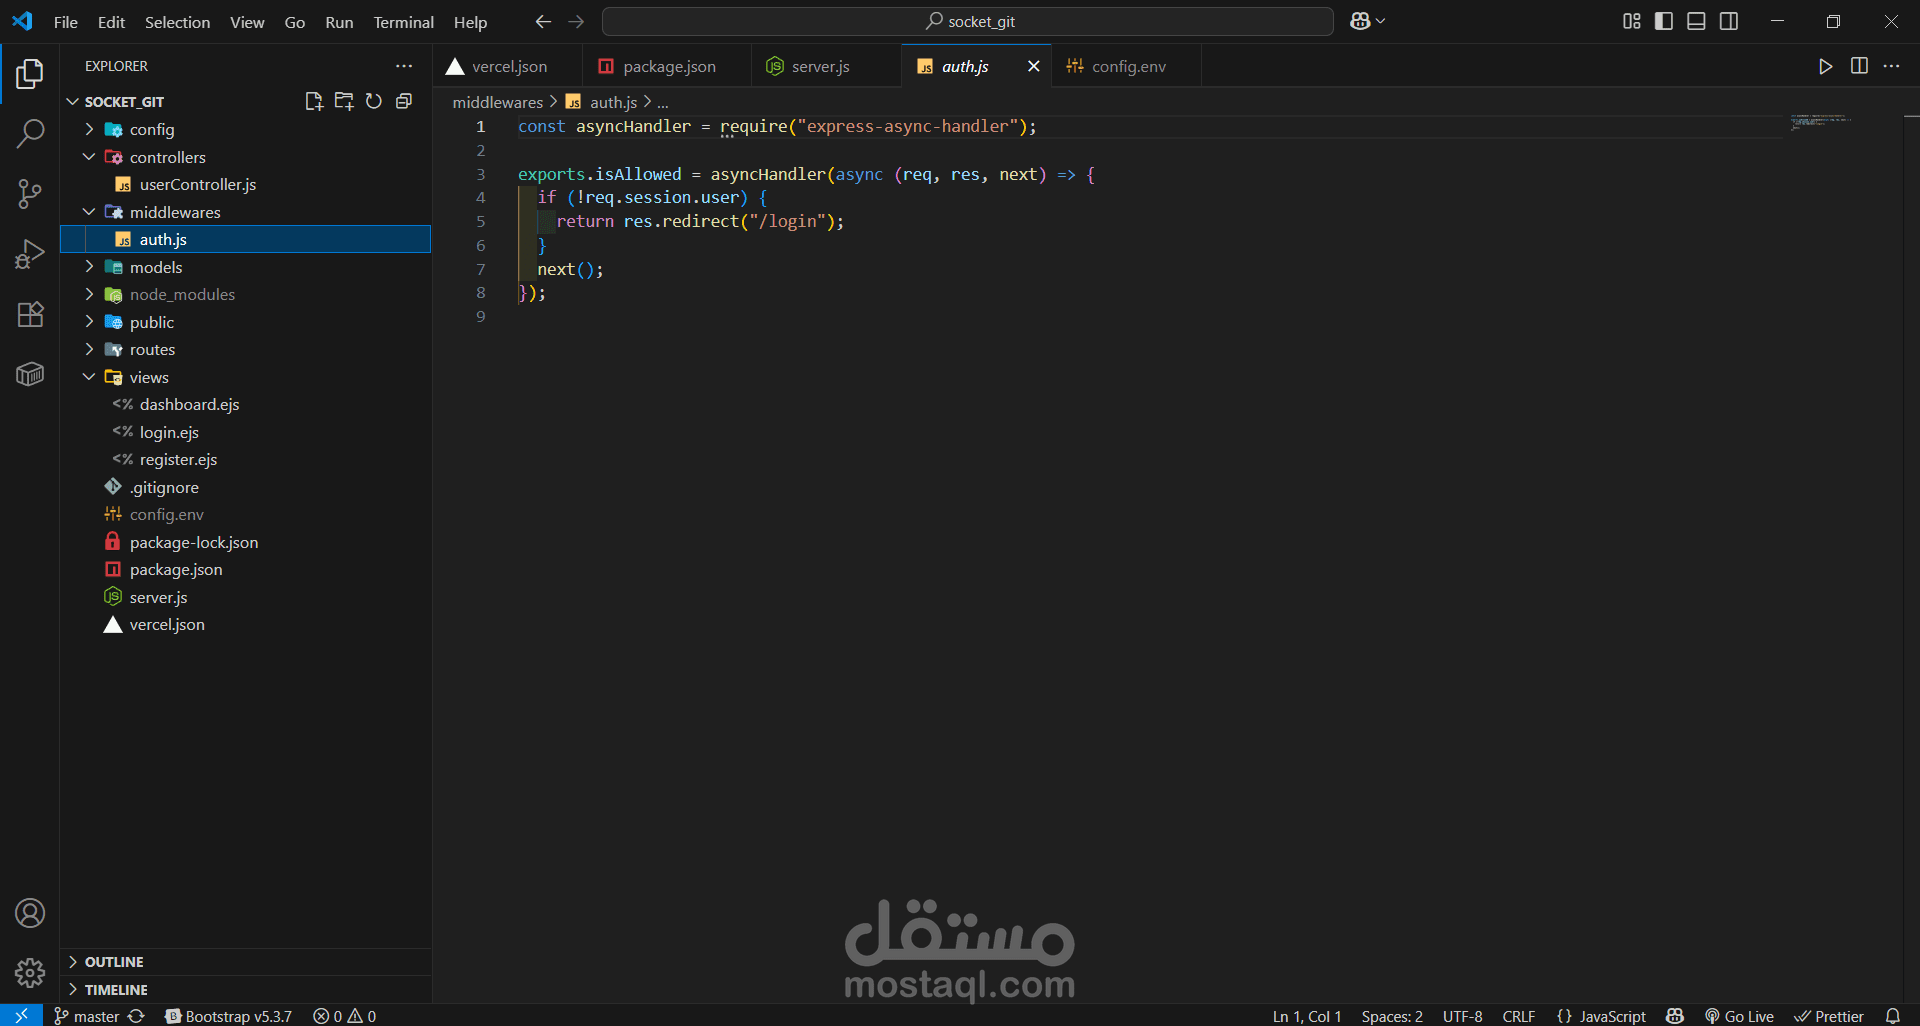The width and height of the screenshot is (1920, 1026).
Task: Switch to the package.json tab
Action: click(667, 66)
